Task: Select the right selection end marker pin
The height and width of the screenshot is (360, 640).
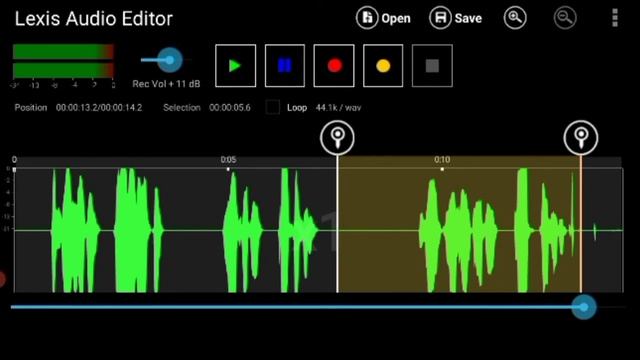Action: click(581, 138)
